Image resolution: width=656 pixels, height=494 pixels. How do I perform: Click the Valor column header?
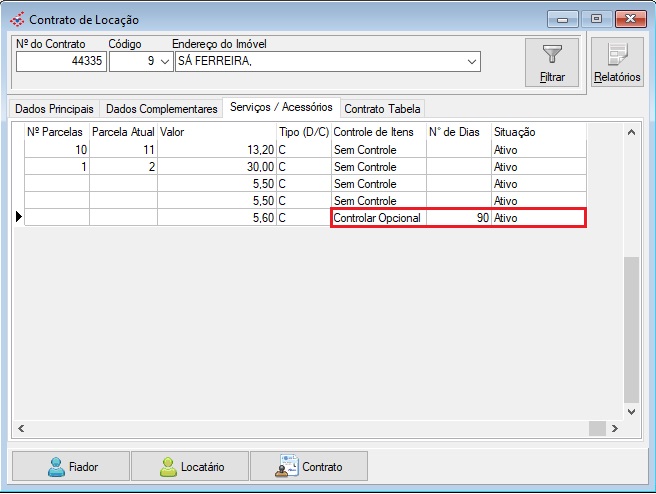pos(215,132)
